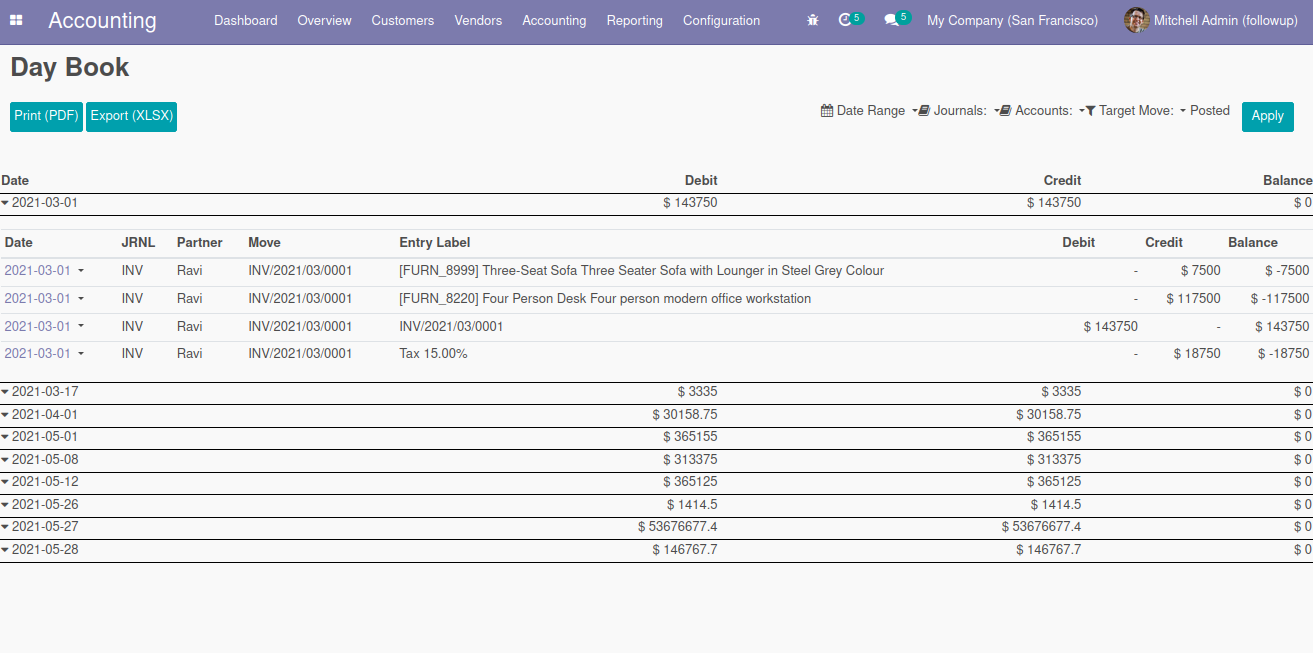
Task: Click the Export (XLSX) button
Action: [131, 116]
